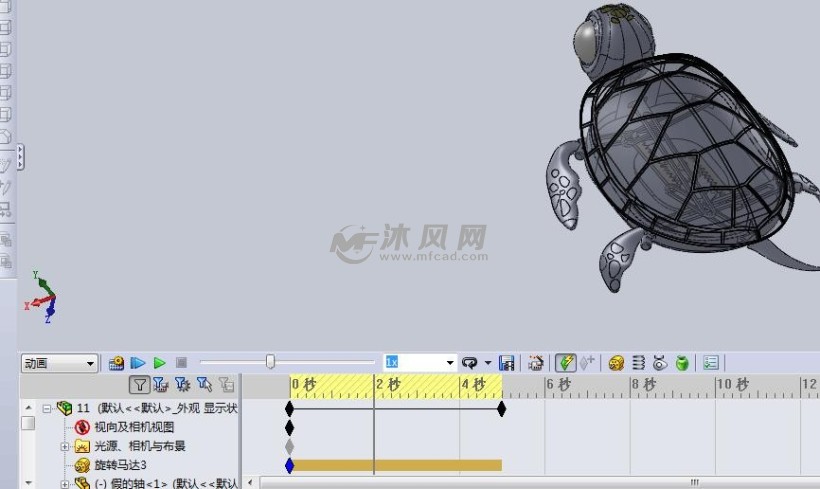Click the timeline horizontal scrollbar thumb

(540, 482)
